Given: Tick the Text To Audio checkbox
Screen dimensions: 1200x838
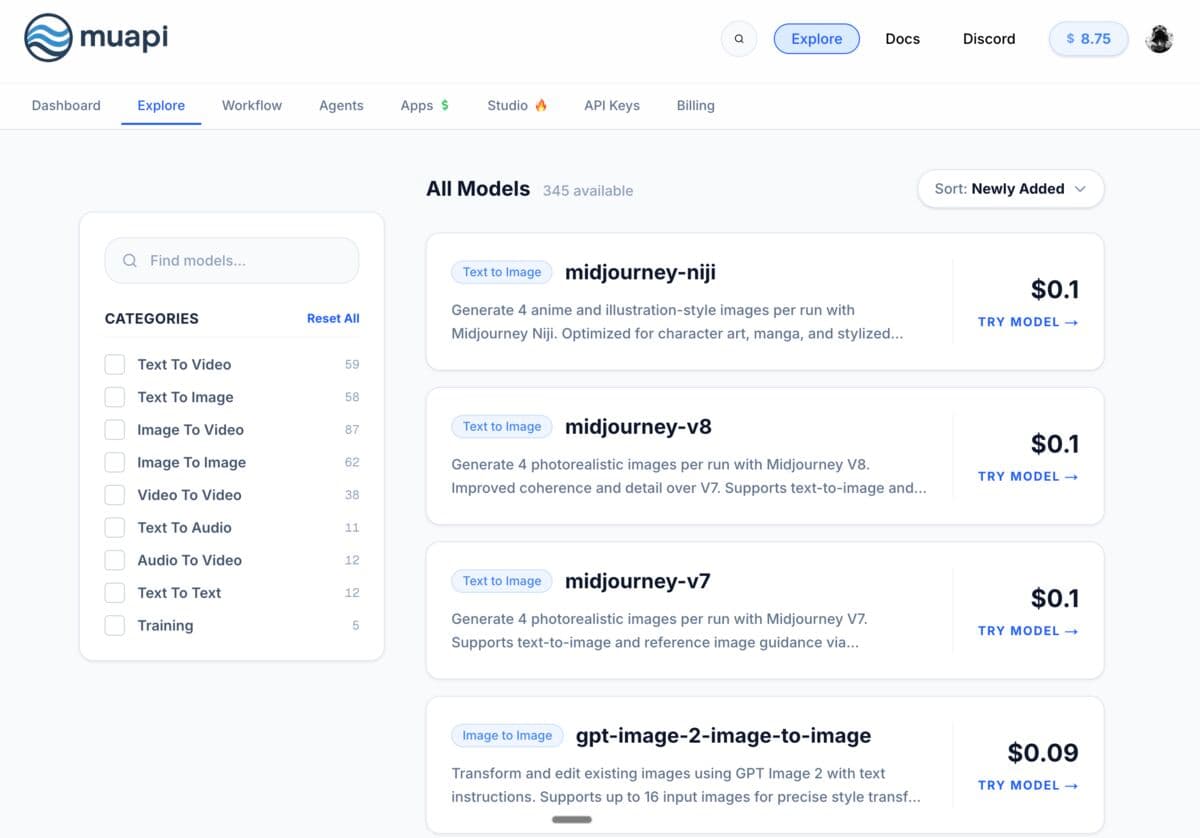Looking at the screenshot, I should 115,527.
